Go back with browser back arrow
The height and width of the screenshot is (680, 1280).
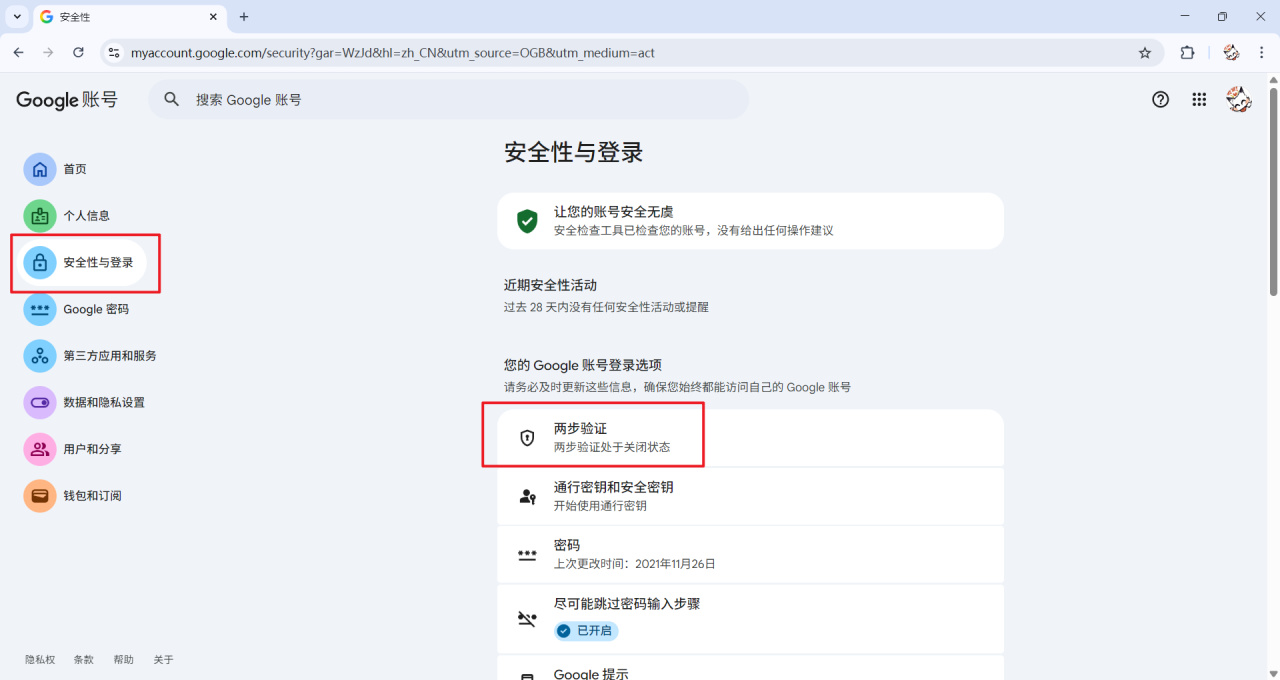coord(18,52)
